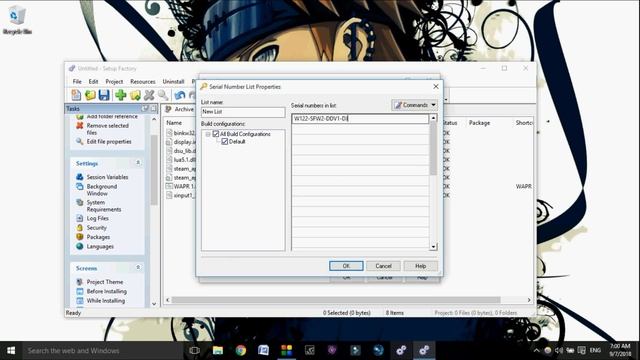Screen dimensions: 640x360
Task: Select the lua5.1.dll file row
Action: pyautogui.click(x=181, y=160)
